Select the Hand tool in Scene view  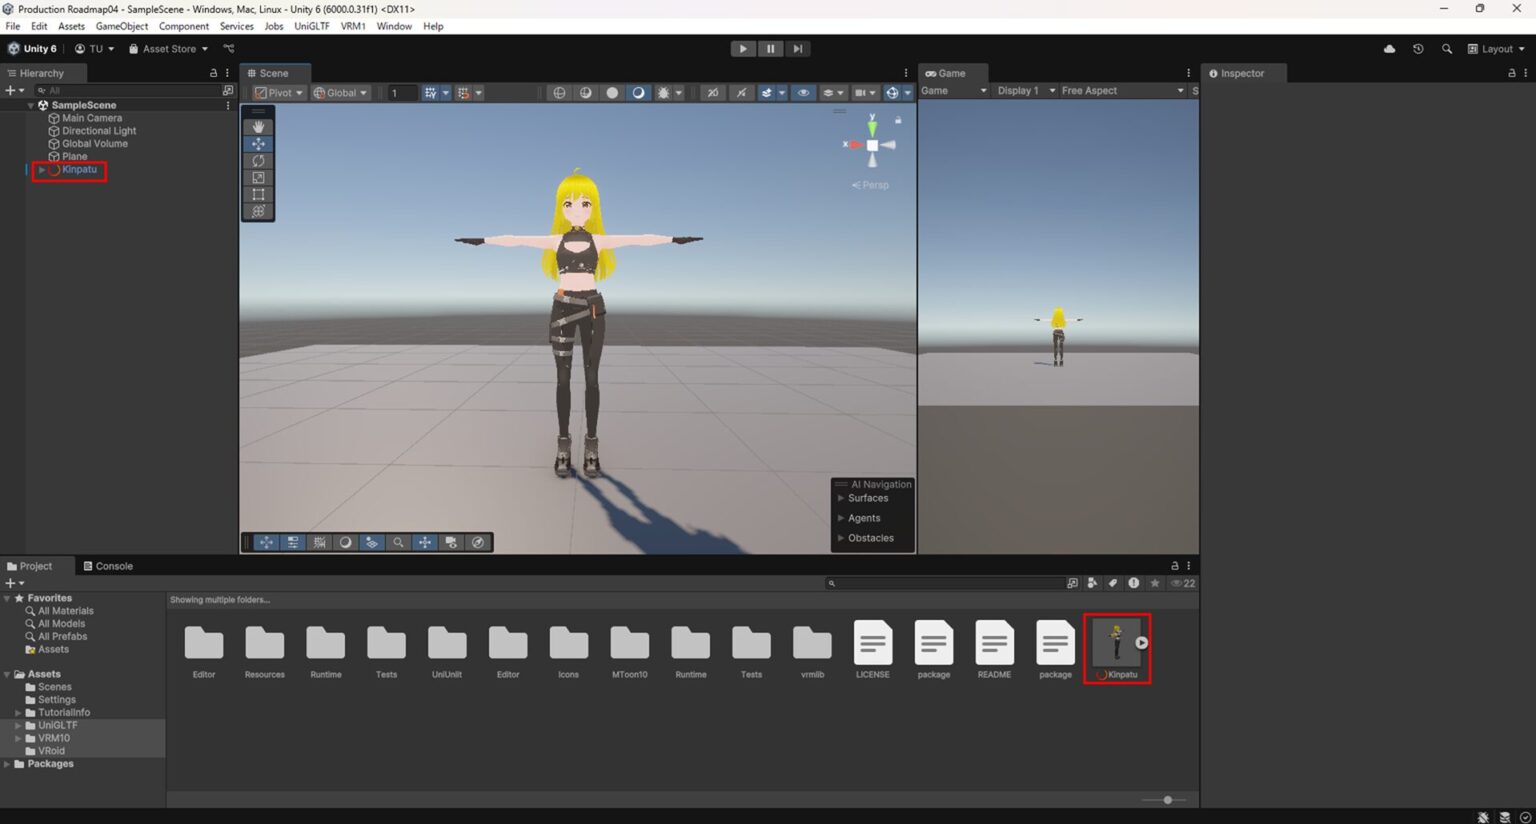tap(258, 126)
